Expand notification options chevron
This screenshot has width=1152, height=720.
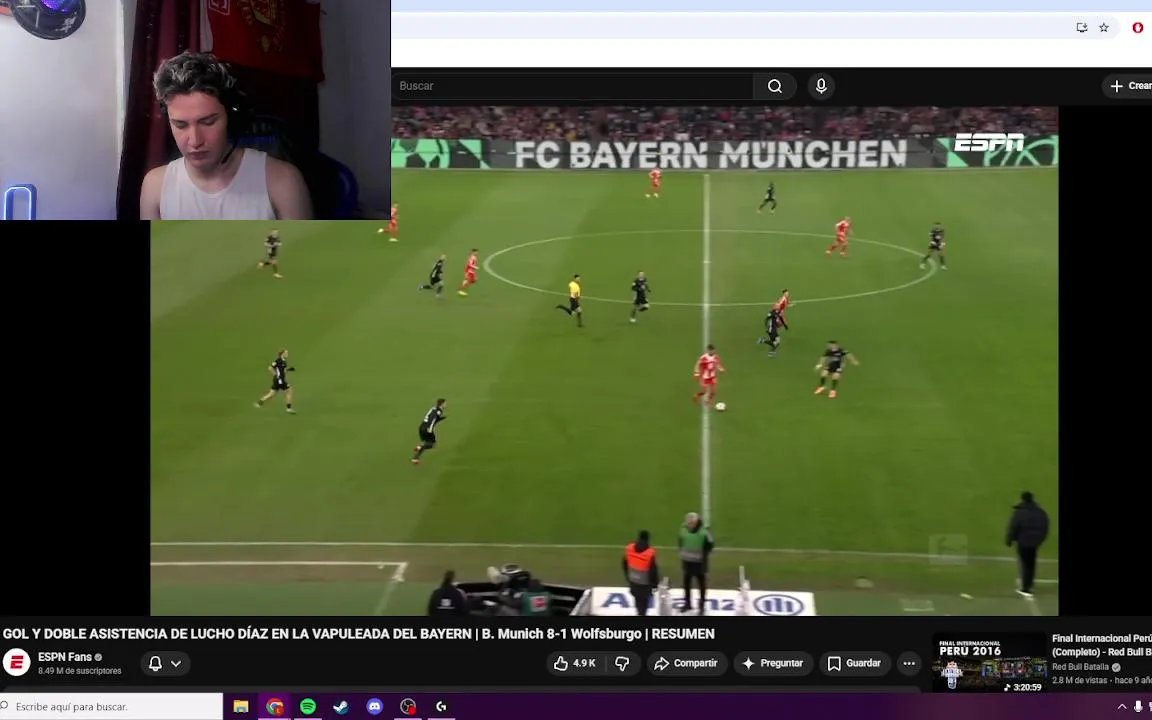click(x=176, y=663)
